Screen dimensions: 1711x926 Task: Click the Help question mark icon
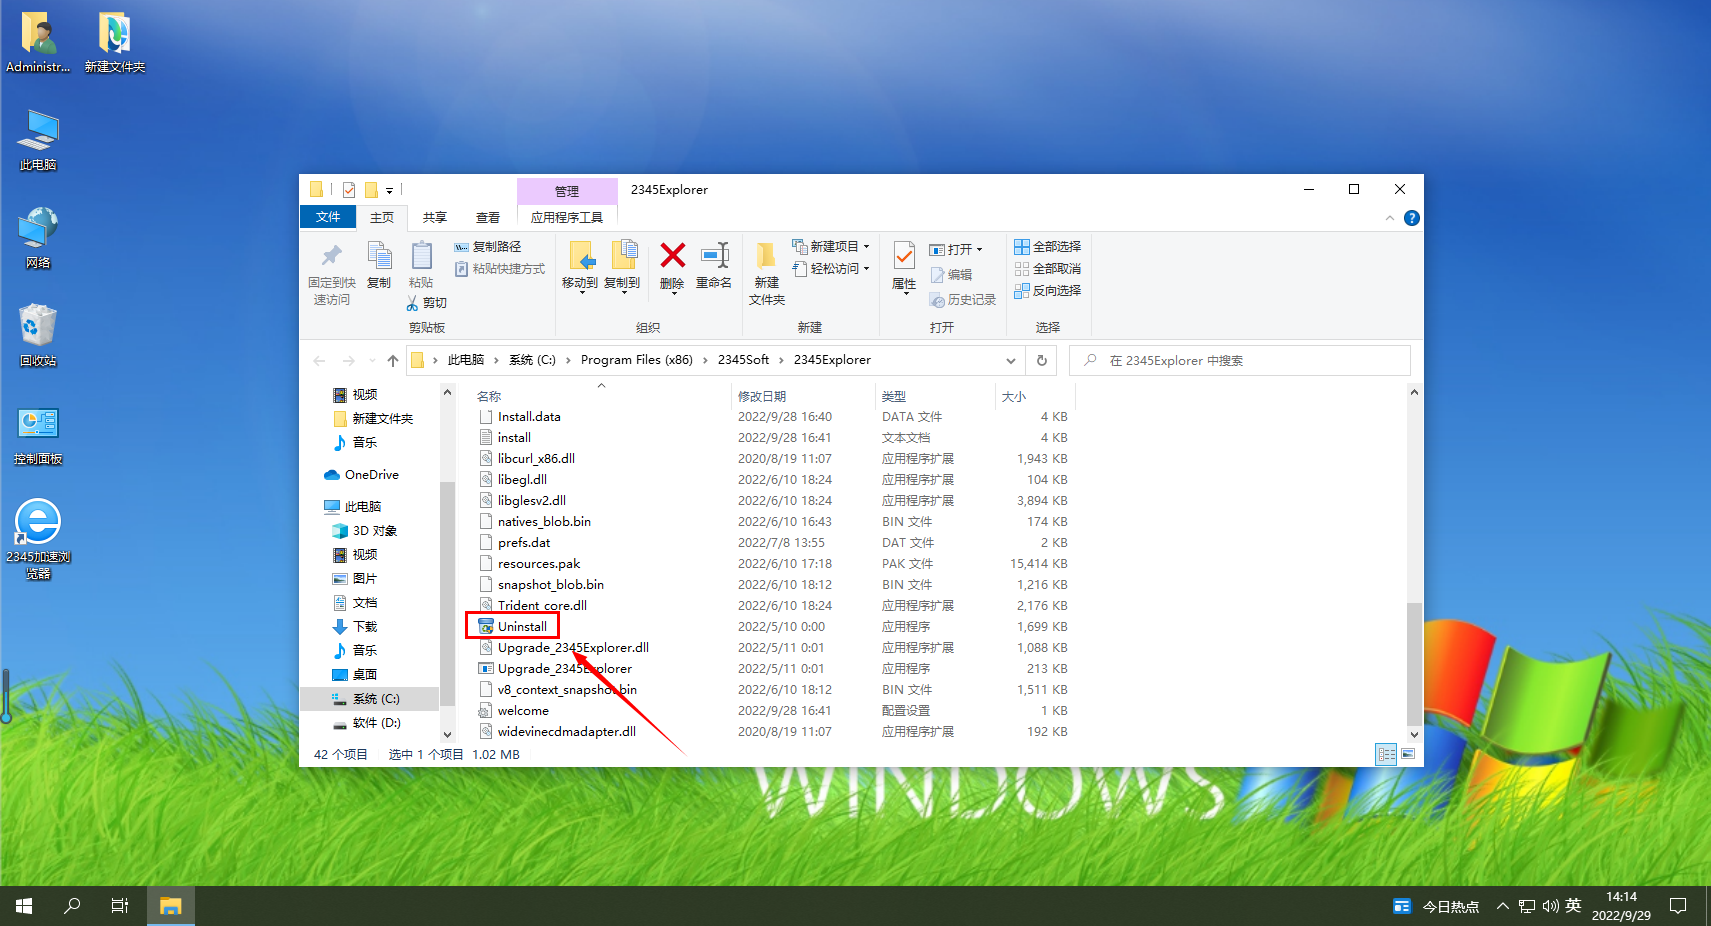(1411, 218)
